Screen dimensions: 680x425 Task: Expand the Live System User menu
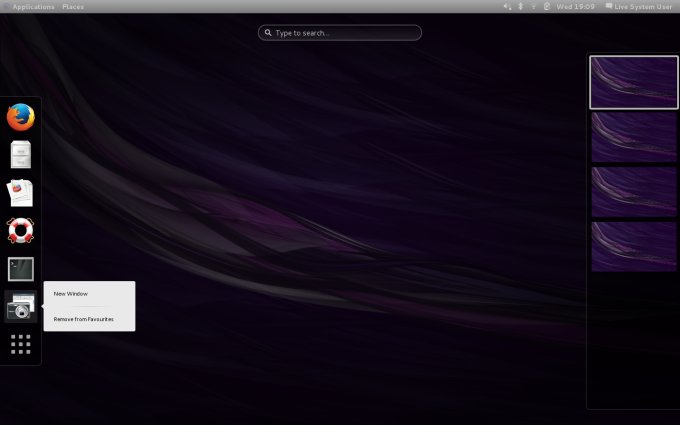click(x=639, y=6)
